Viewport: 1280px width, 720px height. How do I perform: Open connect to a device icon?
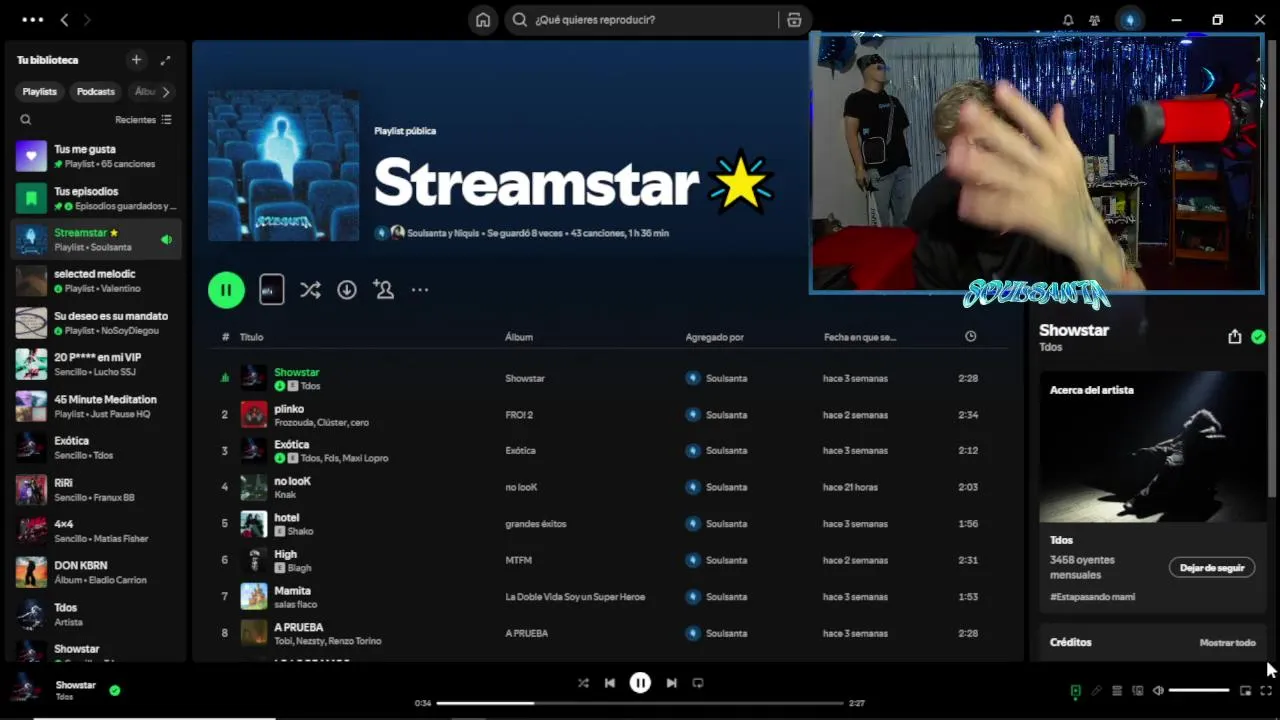point(1137,690)
